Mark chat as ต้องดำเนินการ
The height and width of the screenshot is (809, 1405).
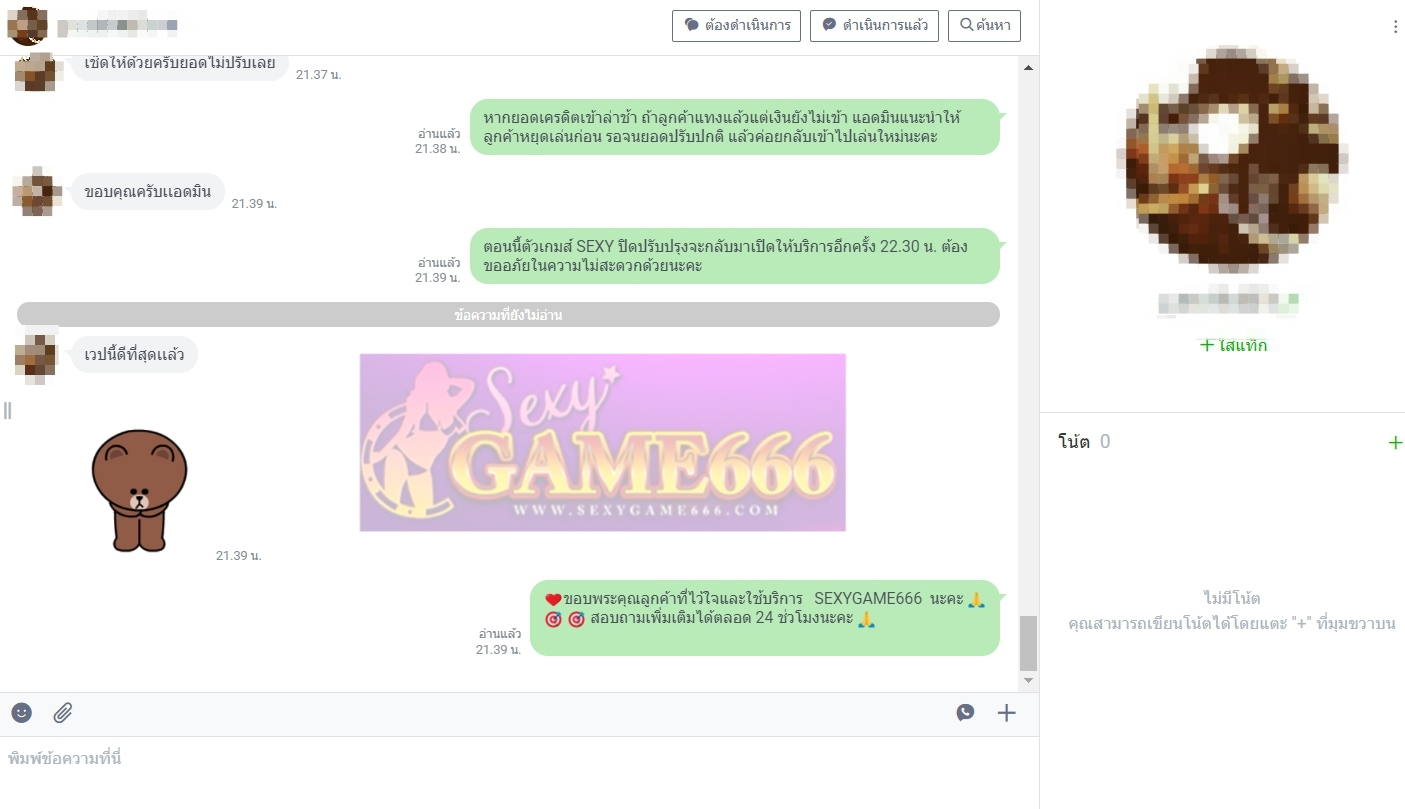tap(737, 26)
